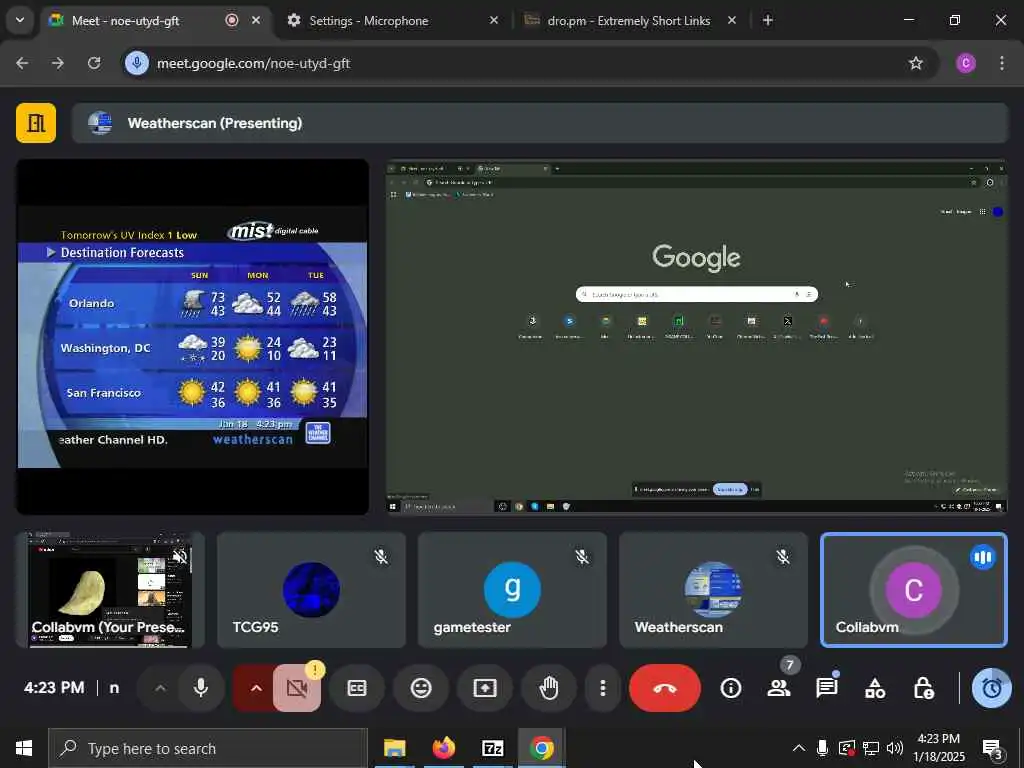This screenshot has height=768, width=1024.
Task: Show the people panel with 7 participants
Action: [x=778, y=688]
